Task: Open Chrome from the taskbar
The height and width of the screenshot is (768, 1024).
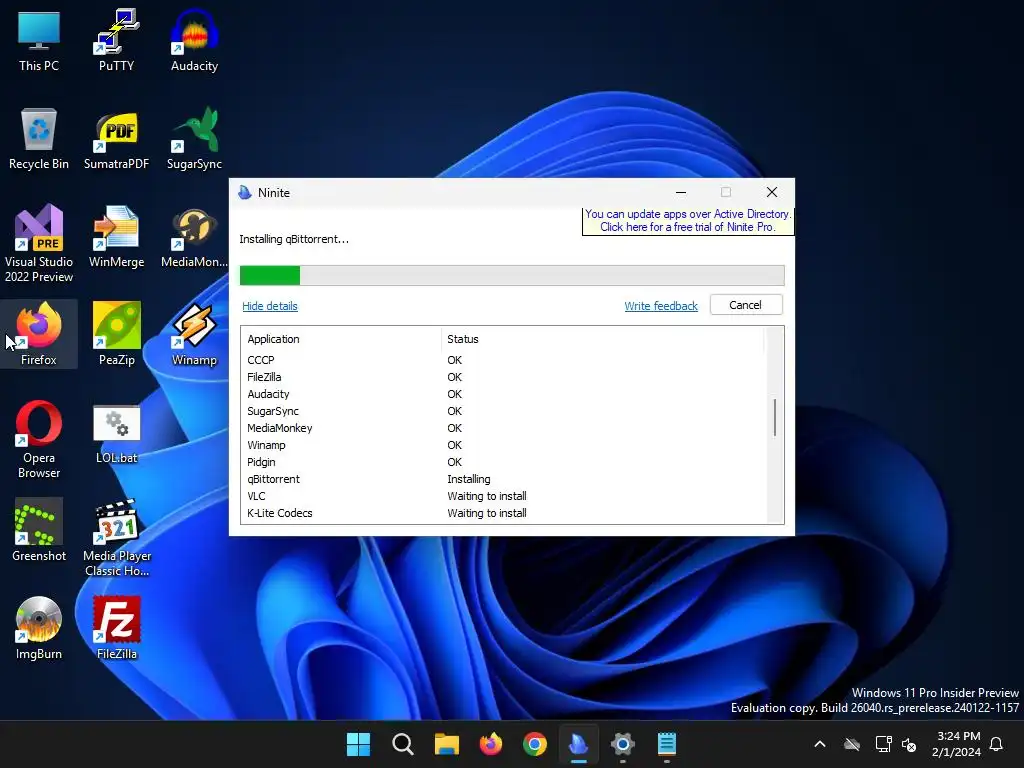Action: click(x=534, y=744)
